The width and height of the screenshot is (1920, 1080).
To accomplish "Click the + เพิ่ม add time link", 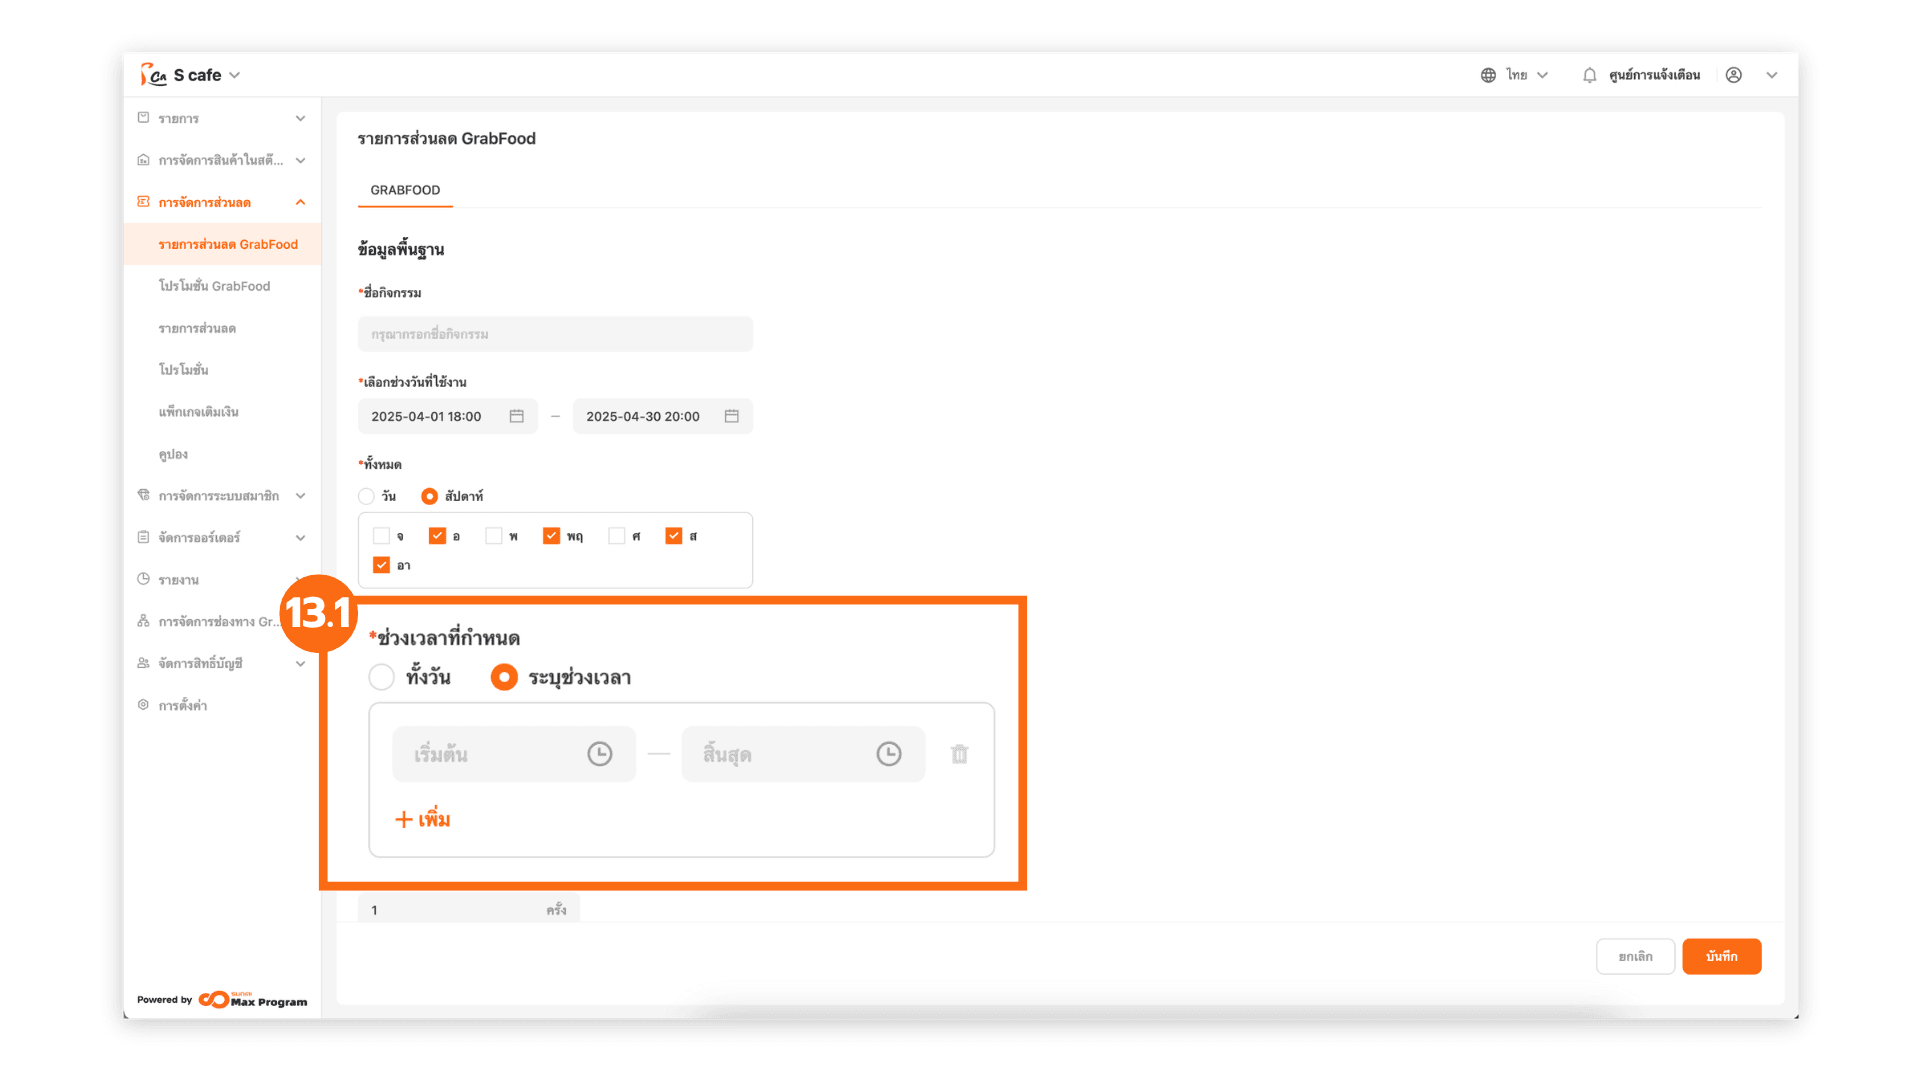I will click(x=423, y=819).
